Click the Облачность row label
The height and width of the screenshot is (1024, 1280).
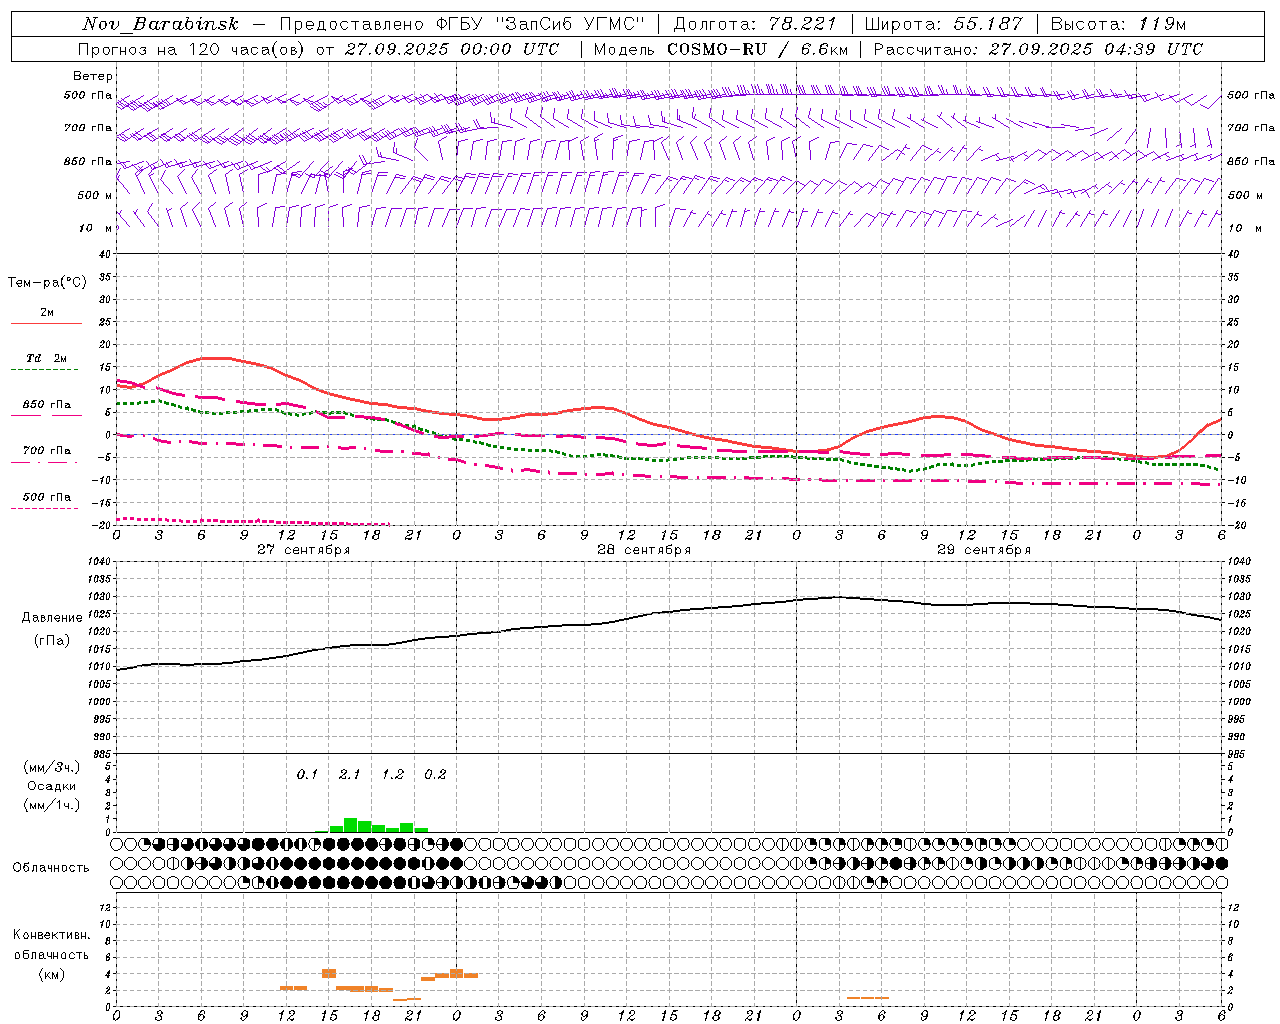click(x=51, y=868)
